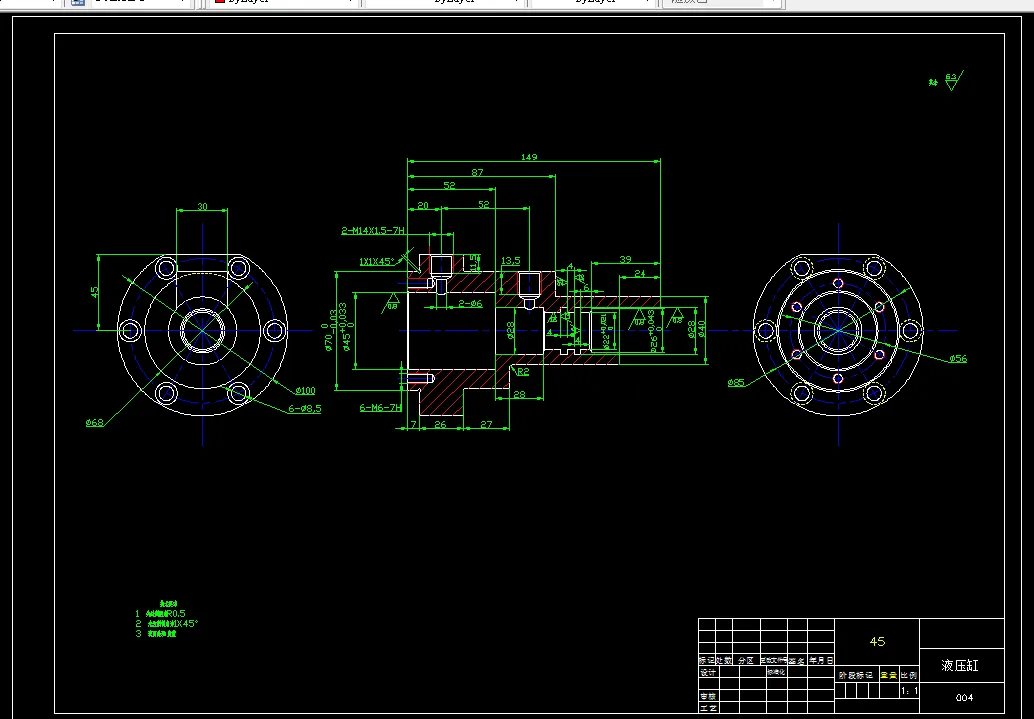This screenshot has width=1034, height=719.
Task: Click drawing number 004 in the title block
Action: 964,698
